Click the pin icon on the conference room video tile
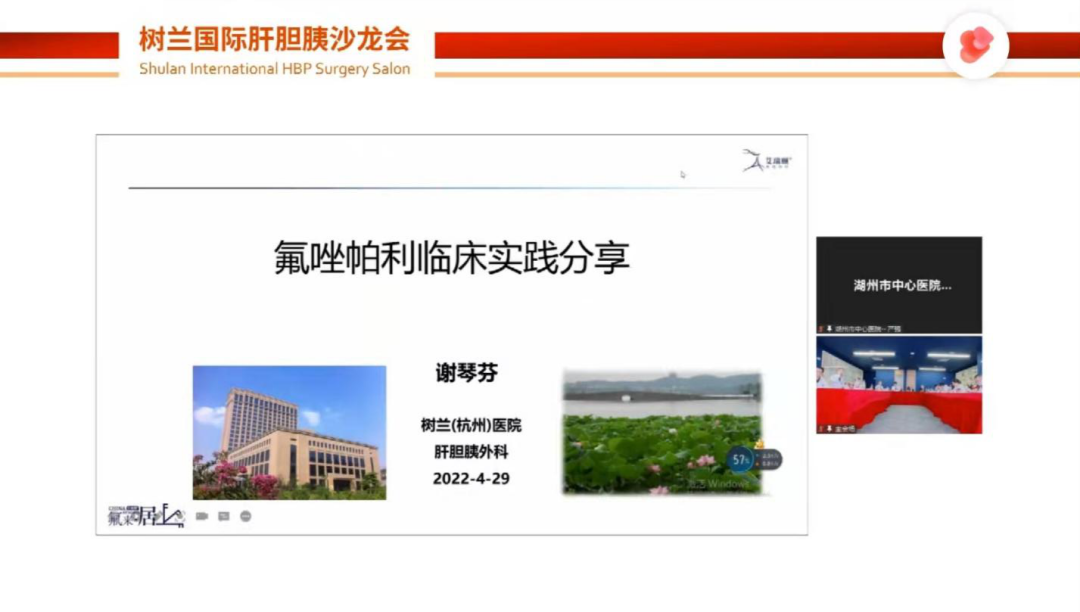The width and height of the screenshot is (1080, 612). 829,429
